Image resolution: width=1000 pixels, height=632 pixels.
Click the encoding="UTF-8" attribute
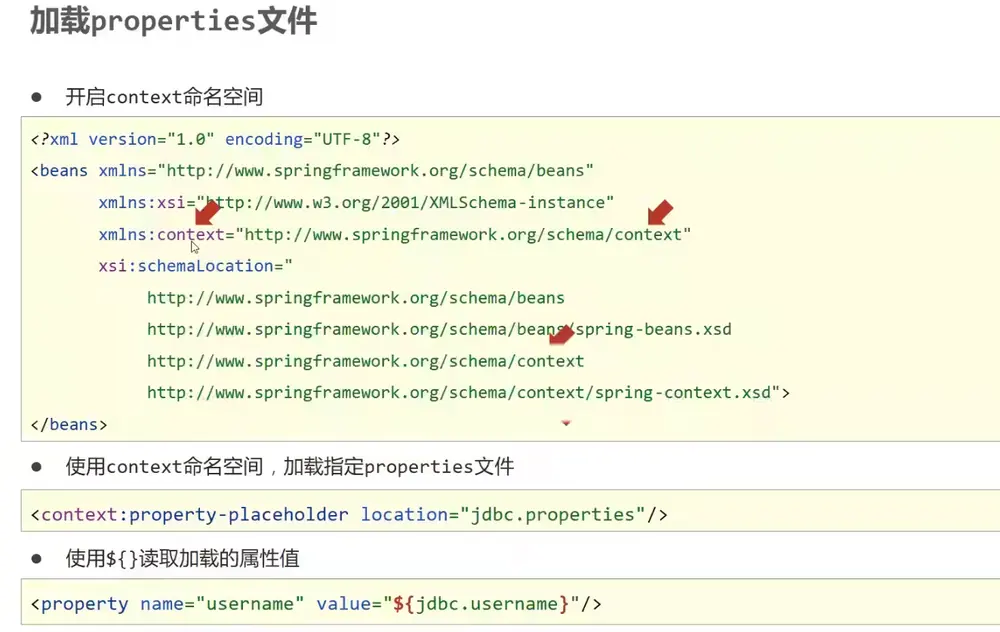point(303,139)
